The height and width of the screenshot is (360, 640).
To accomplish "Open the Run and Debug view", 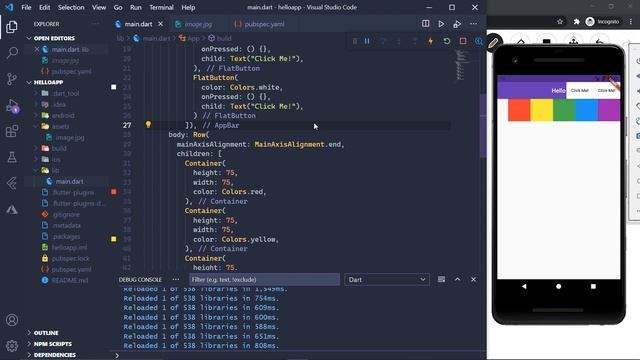I will coord(12,106).
